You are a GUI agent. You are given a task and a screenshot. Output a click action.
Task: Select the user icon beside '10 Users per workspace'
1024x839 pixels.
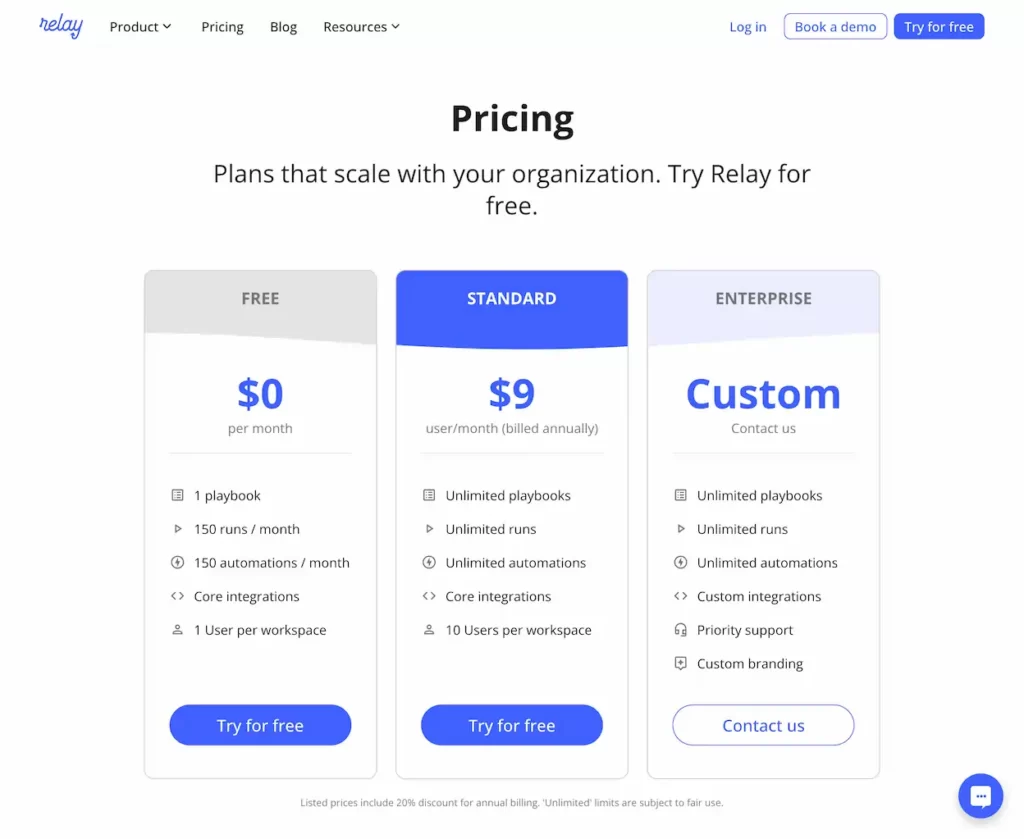(x=428, y=630)
